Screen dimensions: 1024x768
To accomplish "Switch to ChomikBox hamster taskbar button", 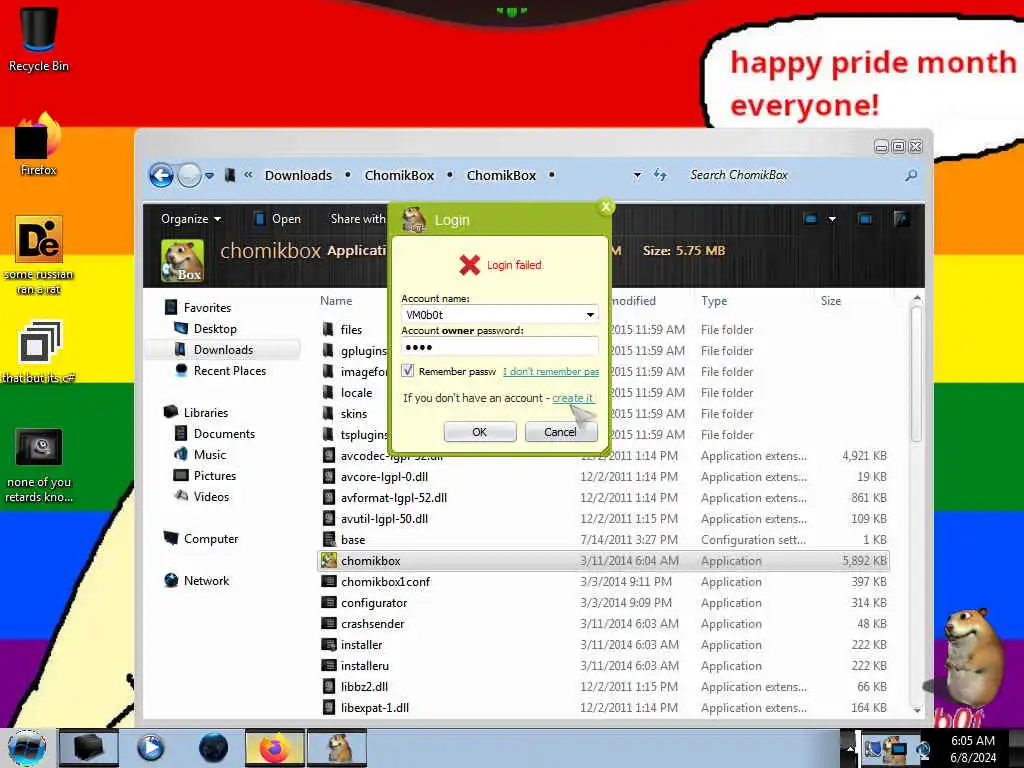I will 338,748.
